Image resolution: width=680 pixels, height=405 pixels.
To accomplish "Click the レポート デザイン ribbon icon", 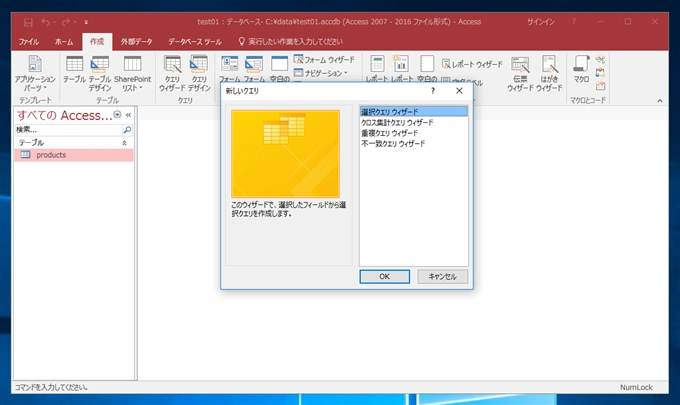I will point(401,68).
